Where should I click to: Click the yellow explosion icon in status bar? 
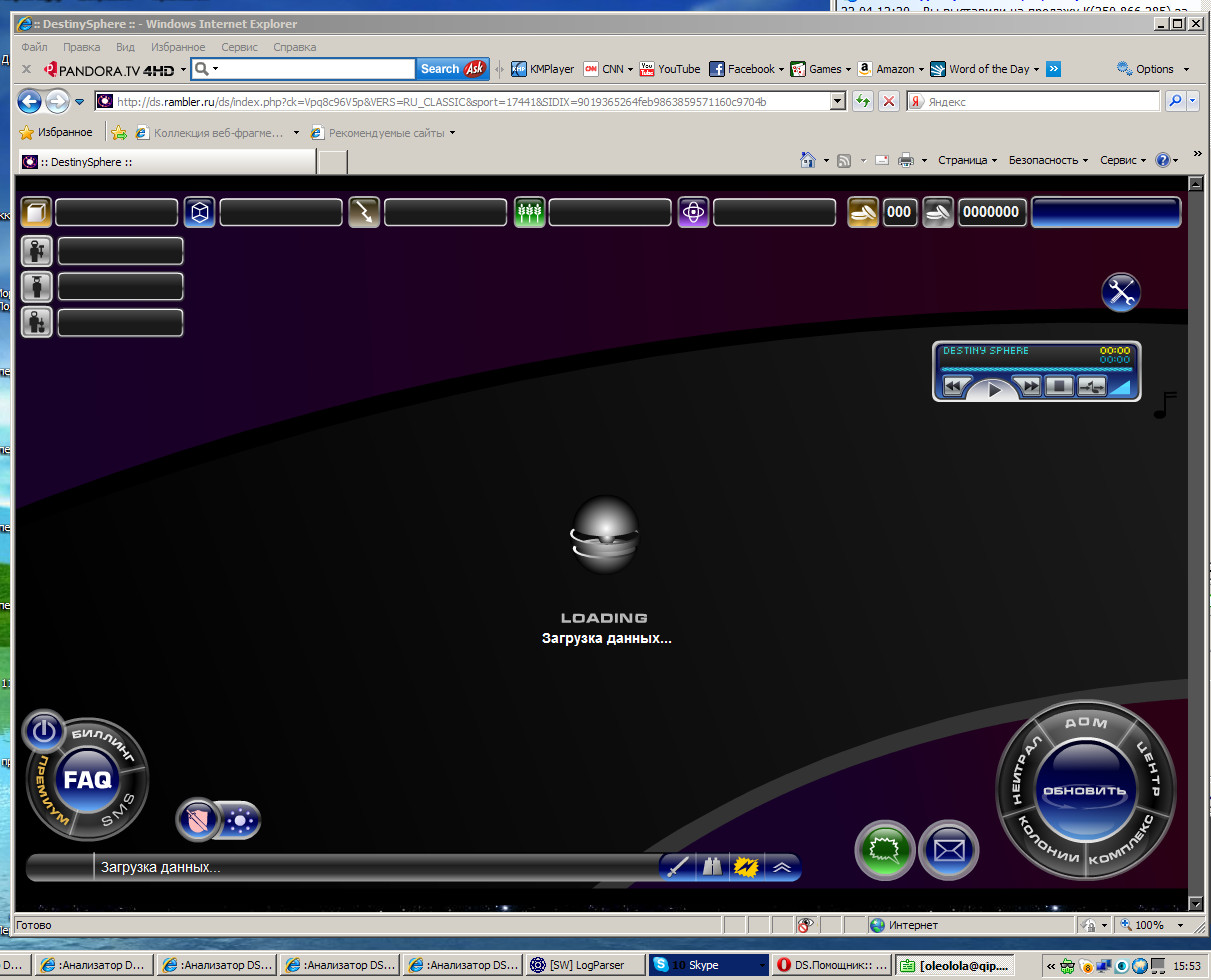point(745,867)
